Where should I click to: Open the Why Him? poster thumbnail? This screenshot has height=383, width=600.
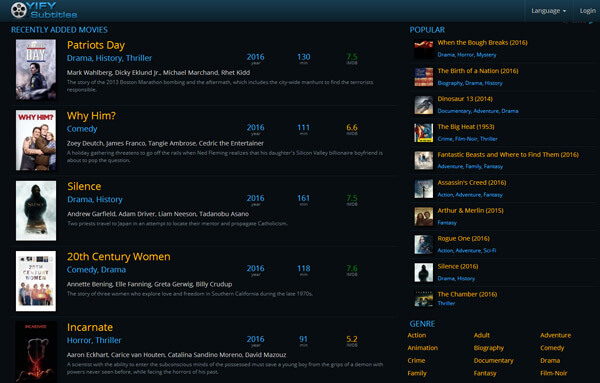(x=36, y=140)
